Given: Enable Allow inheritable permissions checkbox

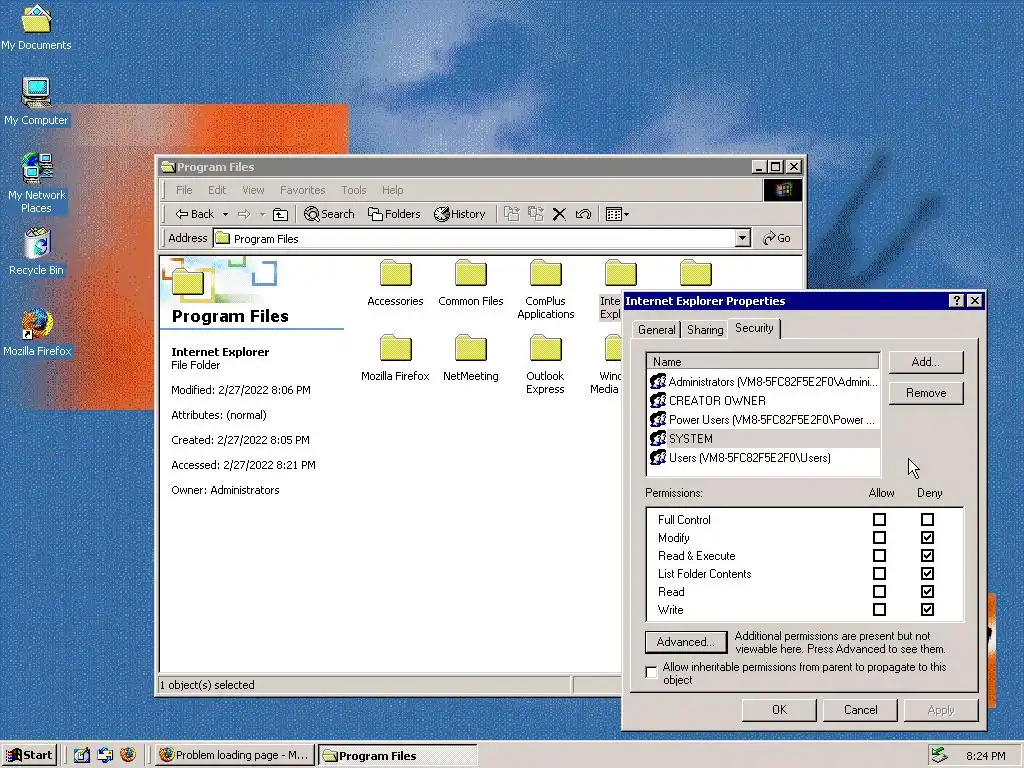Looking at the screenshot, I should tap(651, 672).
